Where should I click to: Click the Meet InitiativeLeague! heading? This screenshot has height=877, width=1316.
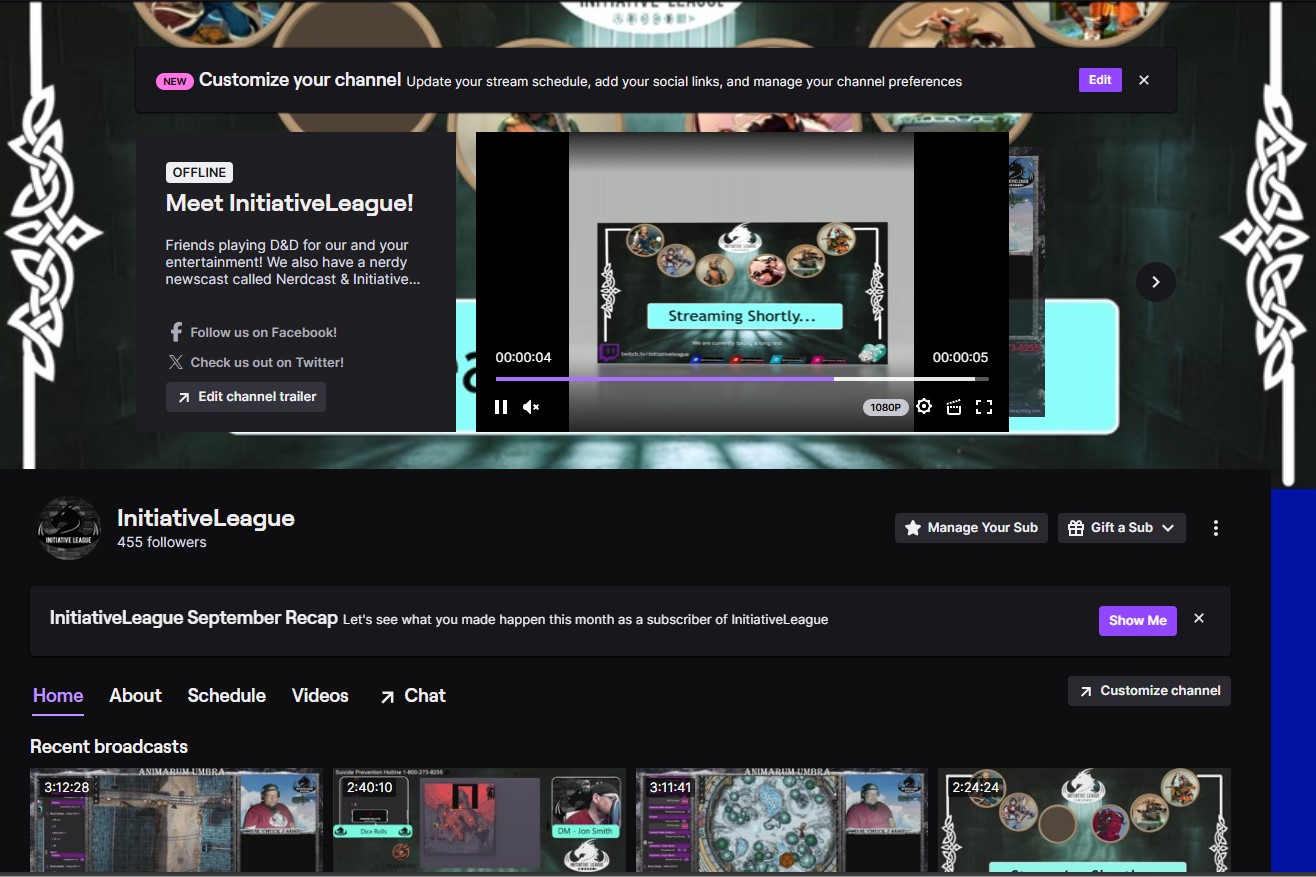pos(290,203)
